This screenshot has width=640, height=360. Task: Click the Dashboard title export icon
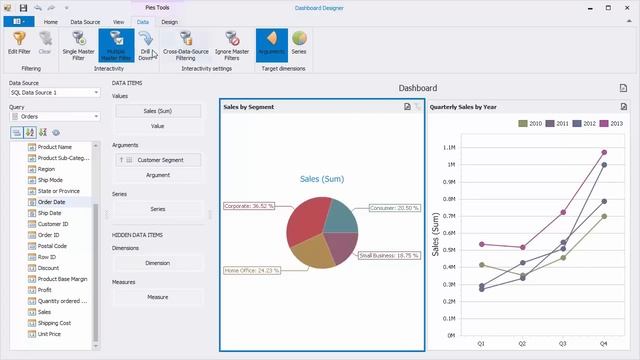tap(623, 88)
